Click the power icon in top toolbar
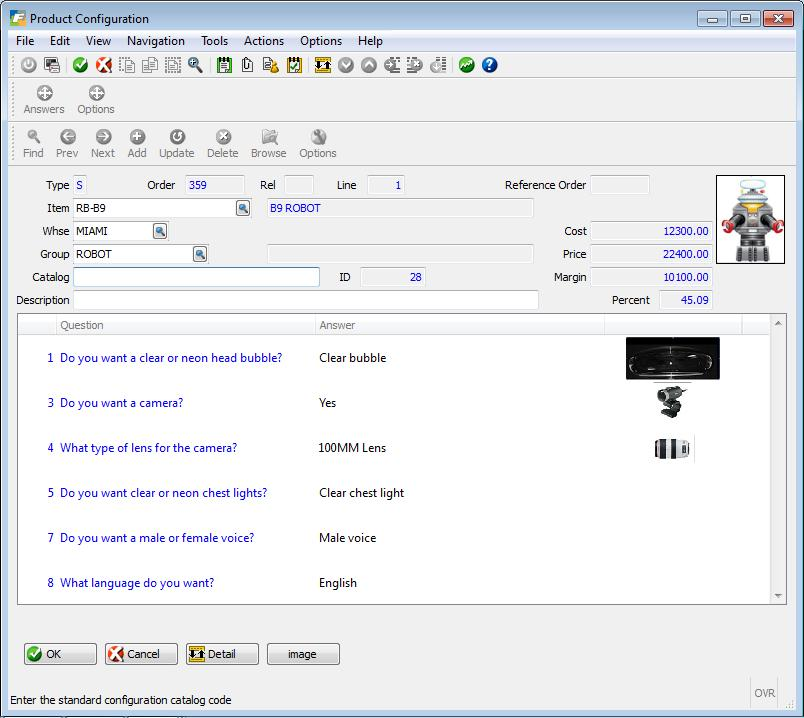Image resolution: width=804 pixels, height=718 pixels. click(x=28, y=65)
